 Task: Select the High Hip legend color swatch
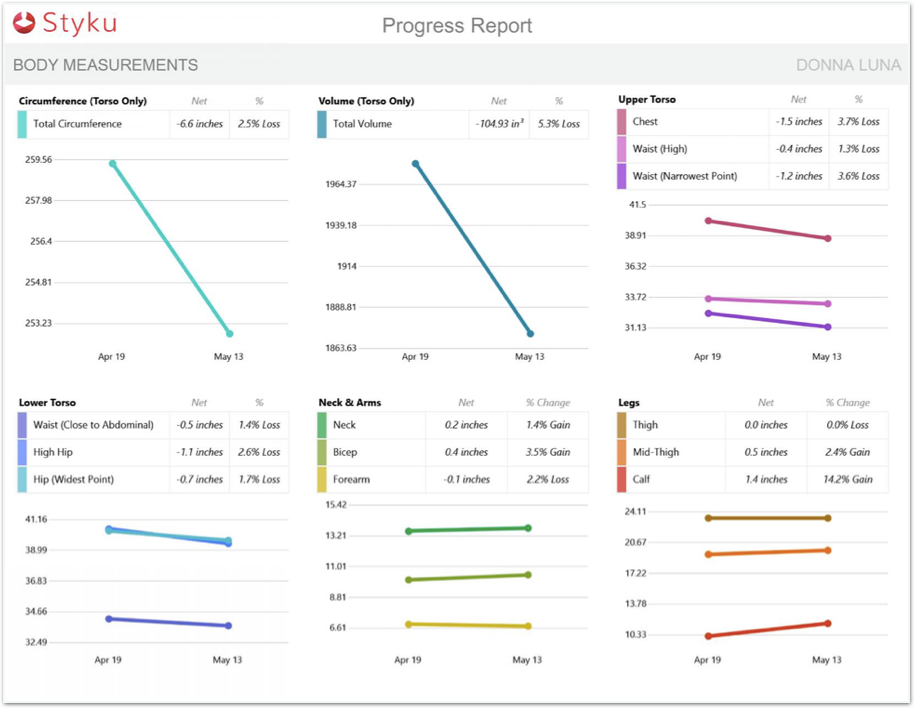[22, 452]
